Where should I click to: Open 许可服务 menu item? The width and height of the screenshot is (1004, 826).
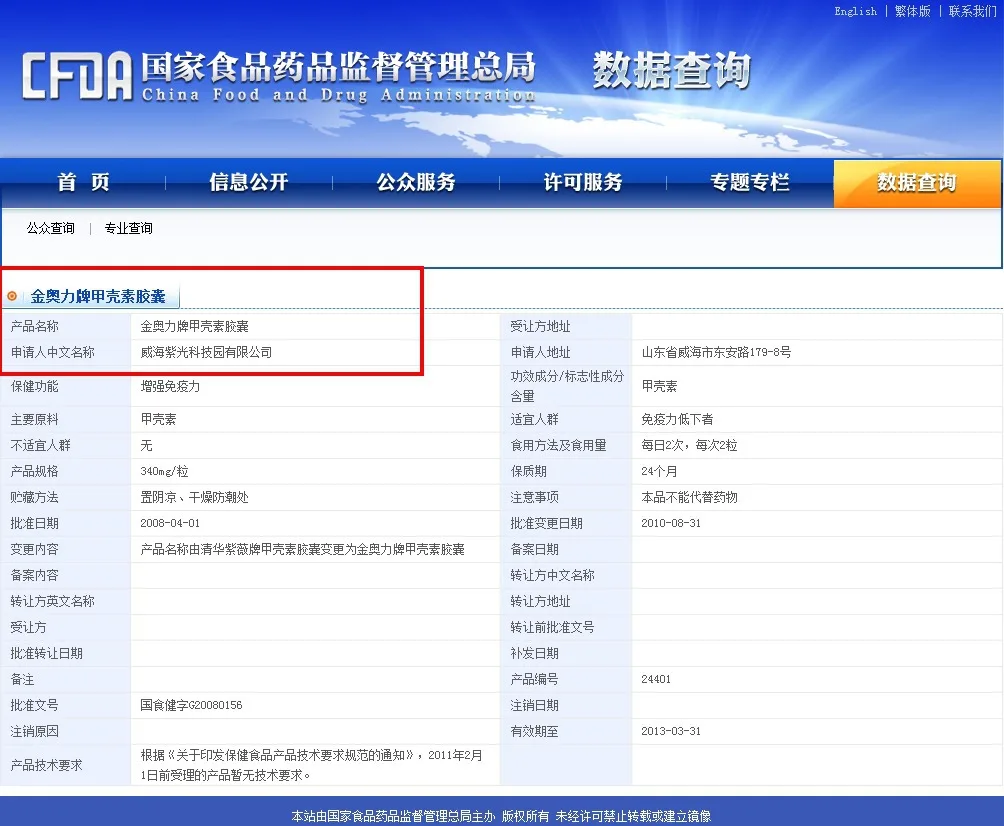coord(583,182)
